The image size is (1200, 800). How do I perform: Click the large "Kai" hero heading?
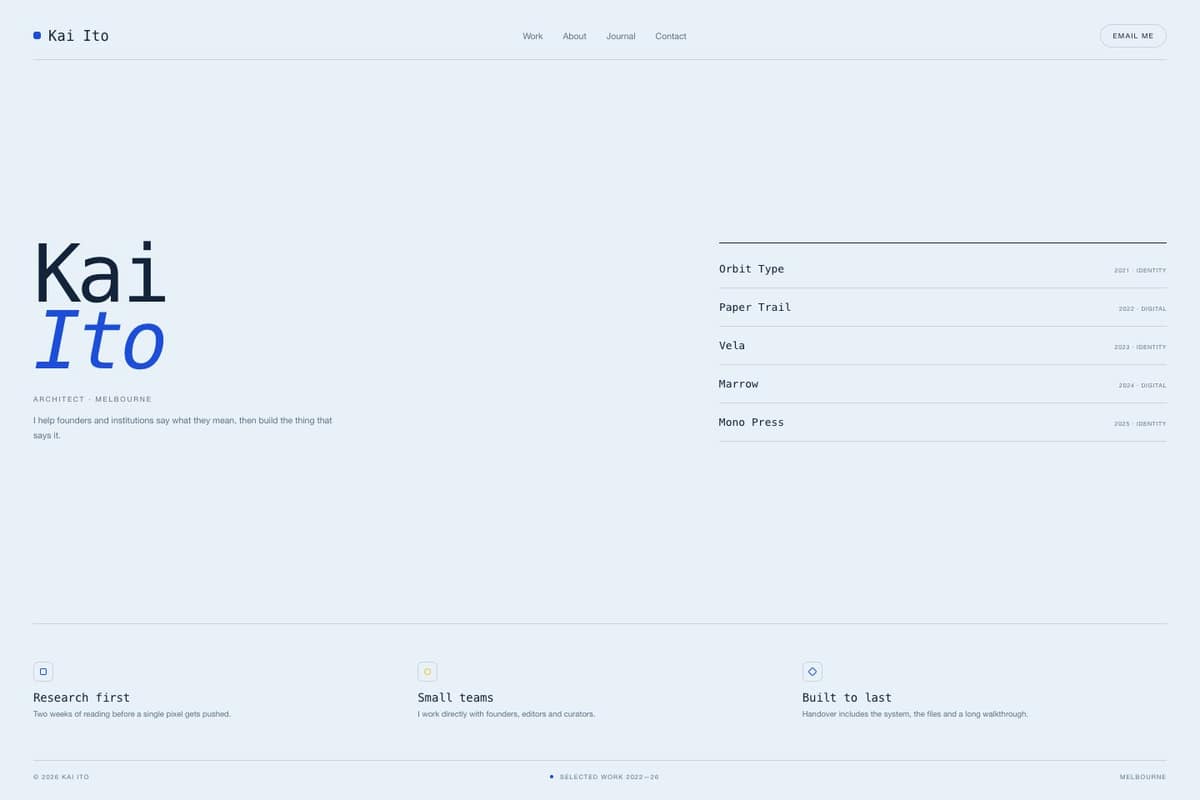click(99, 273)
